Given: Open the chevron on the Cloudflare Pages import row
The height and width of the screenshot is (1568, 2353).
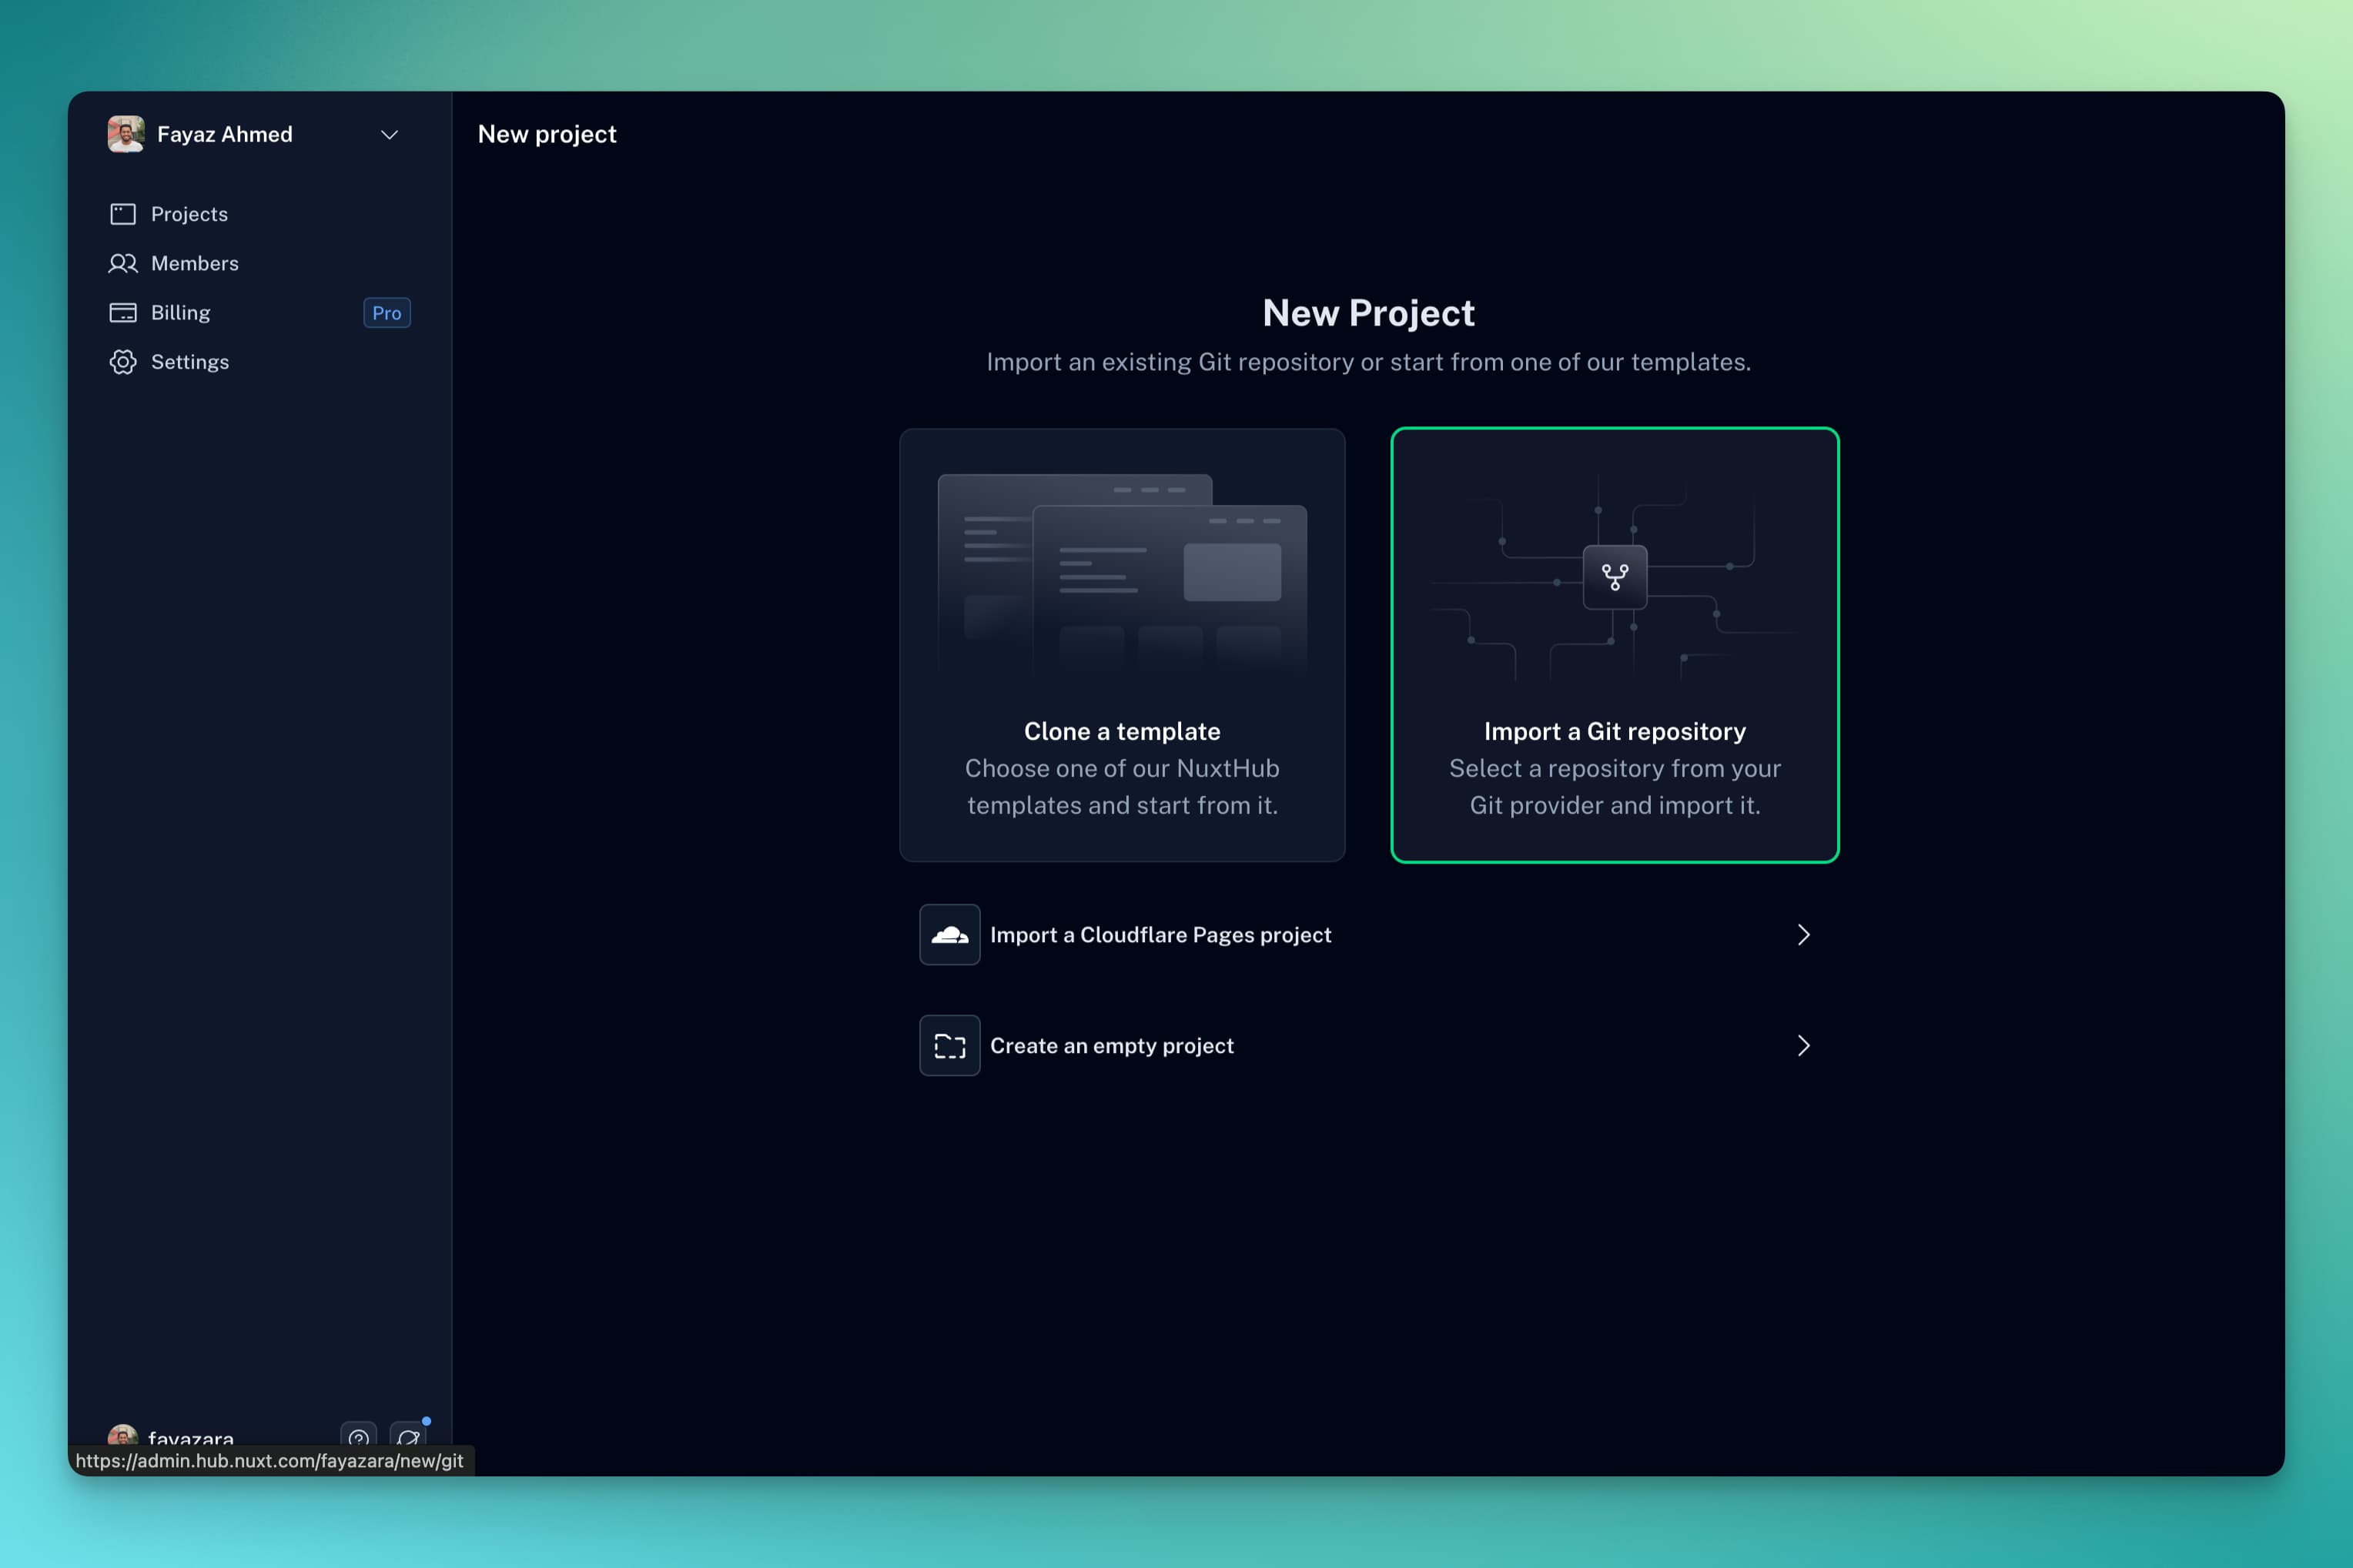Looking at the screenshot, I should point(1803,935).
